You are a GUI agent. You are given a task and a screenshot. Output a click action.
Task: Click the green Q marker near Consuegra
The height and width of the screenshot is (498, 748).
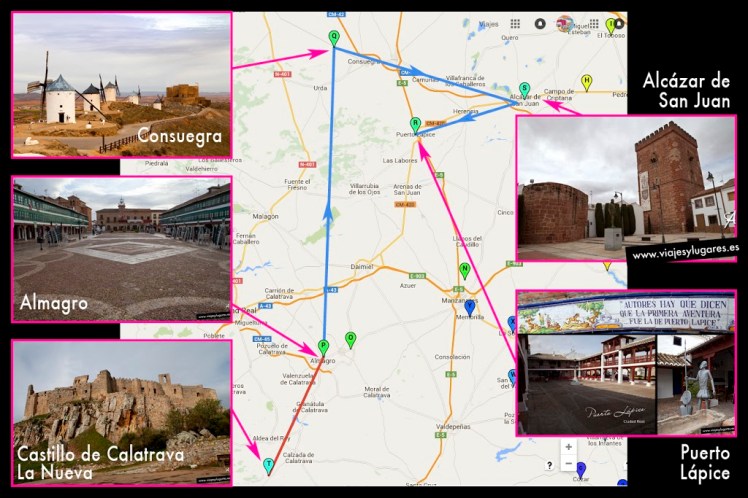tap(334, 38)
